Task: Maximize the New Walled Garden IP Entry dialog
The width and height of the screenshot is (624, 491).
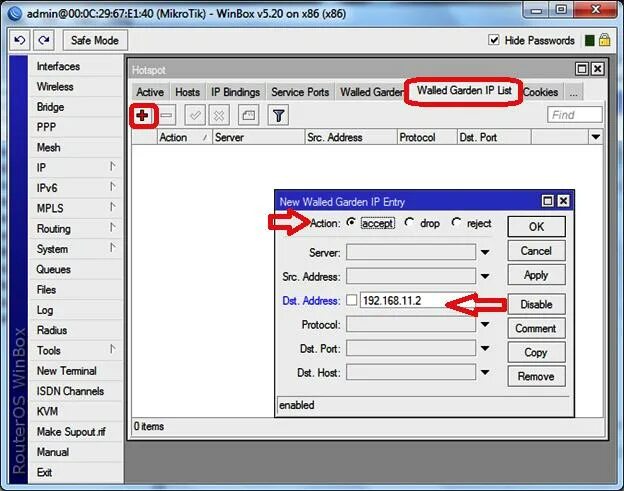Action: pos(548,201)
